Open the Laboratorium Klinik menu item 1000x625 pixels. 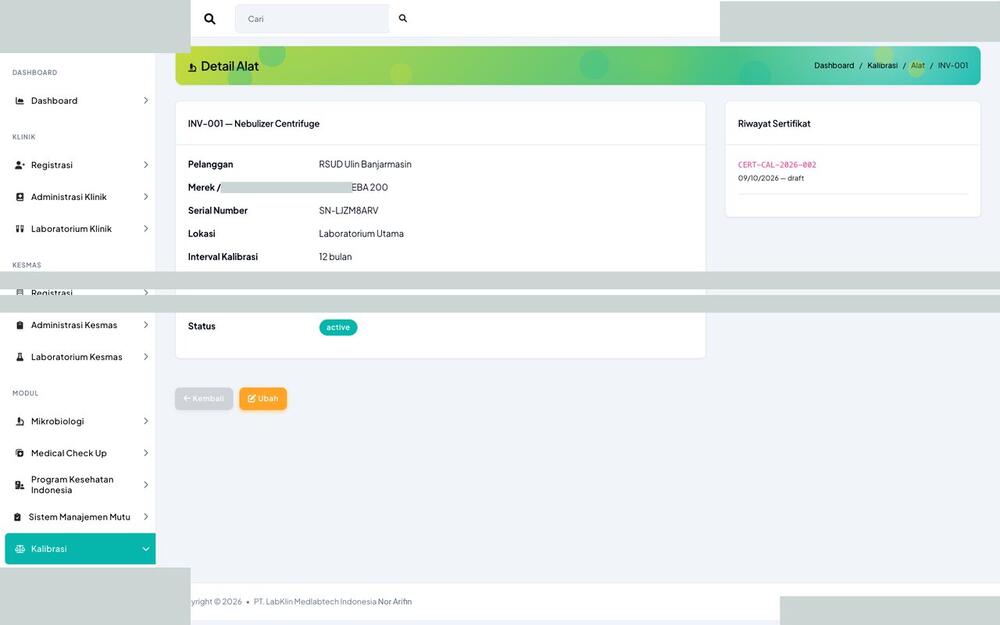[x=80, y=229]
